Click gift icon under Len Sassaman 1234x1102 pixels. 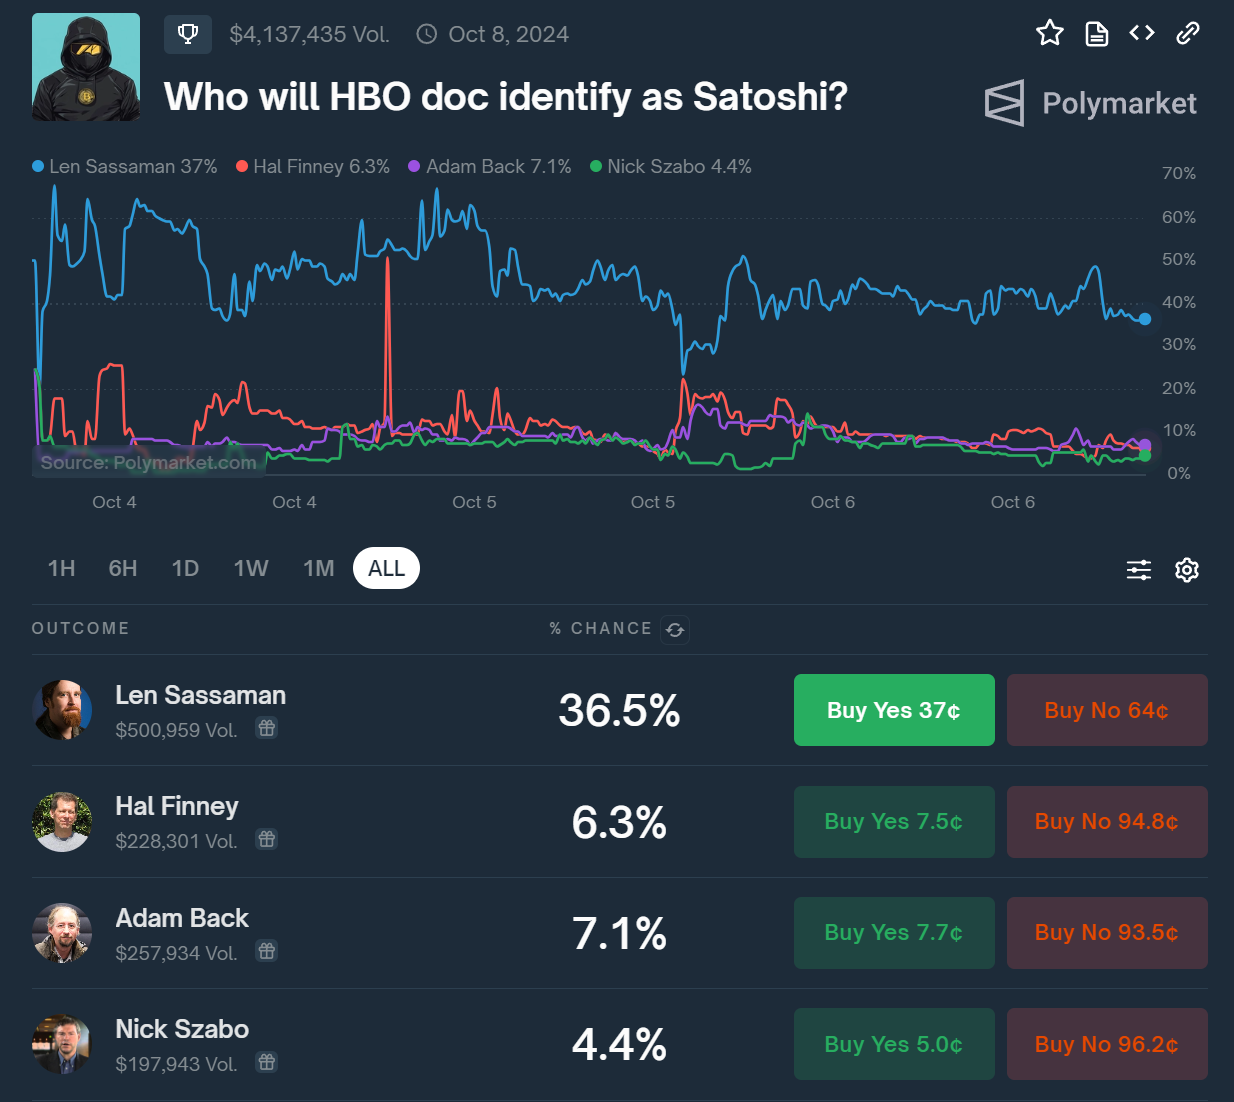pos(266,728)
